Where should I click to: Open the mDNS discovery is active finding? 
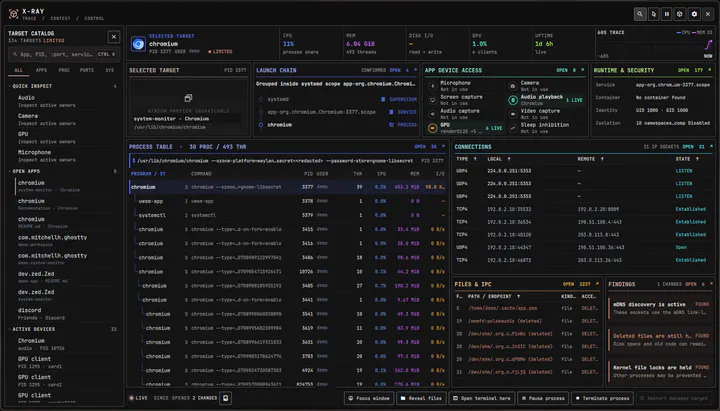[660, 308]
